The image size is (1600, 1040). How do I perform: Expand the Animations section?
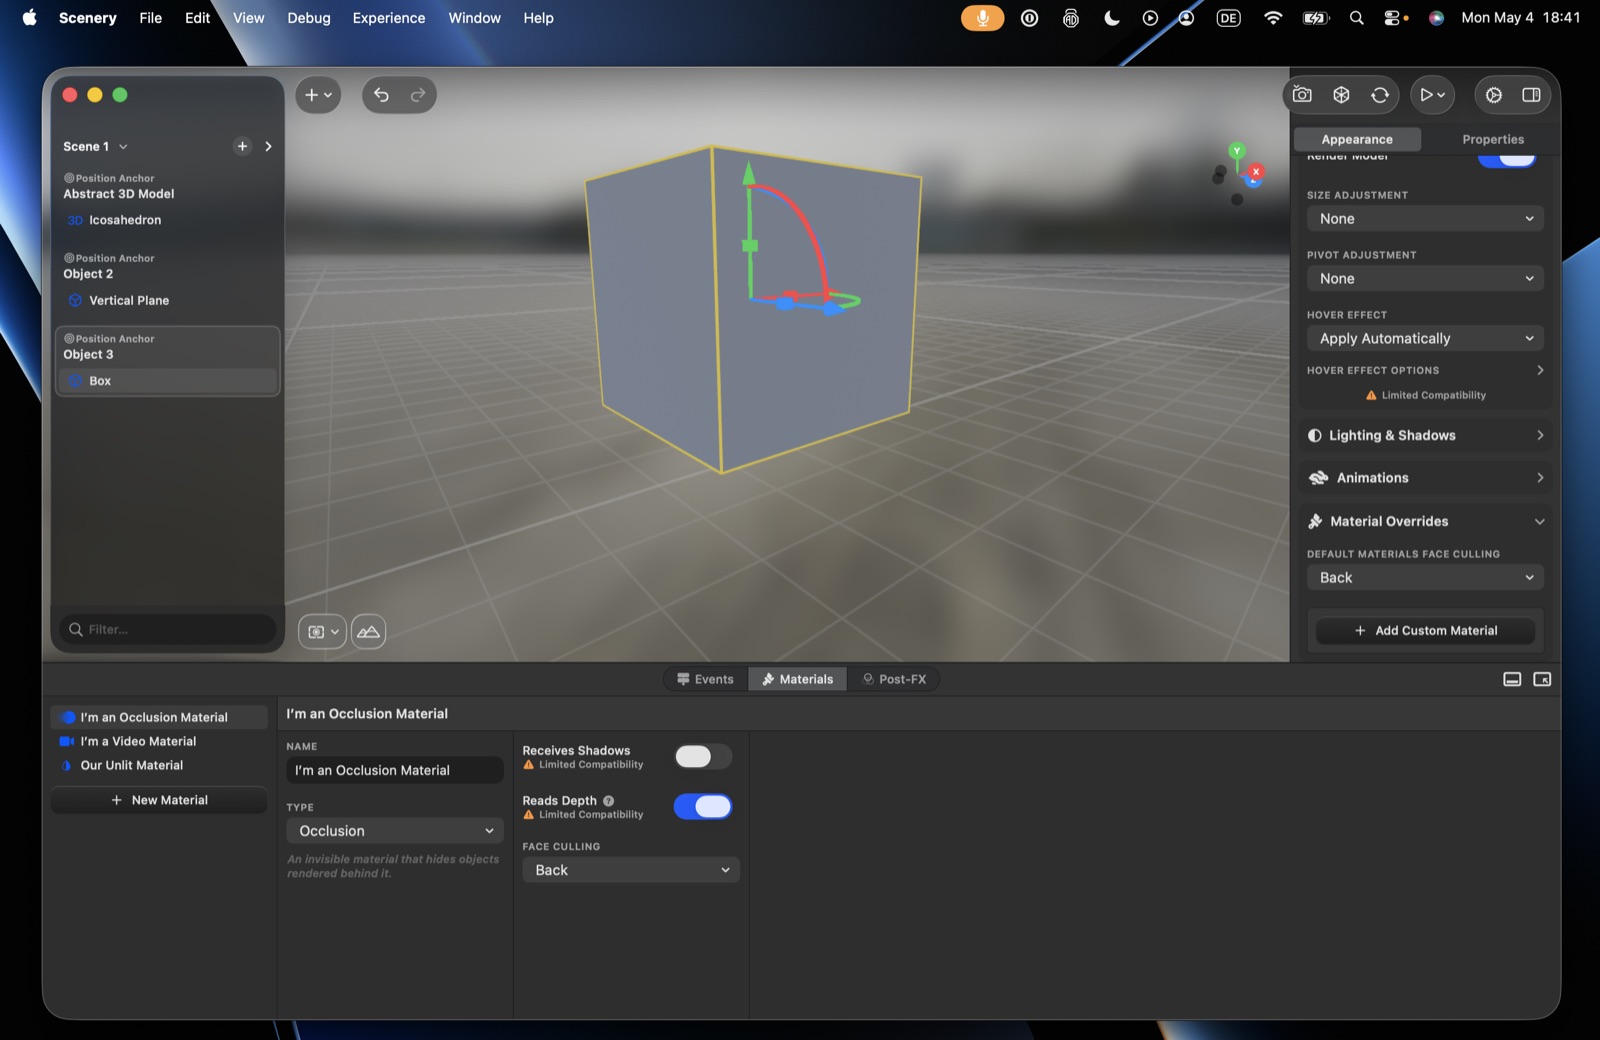[1425, 478]
